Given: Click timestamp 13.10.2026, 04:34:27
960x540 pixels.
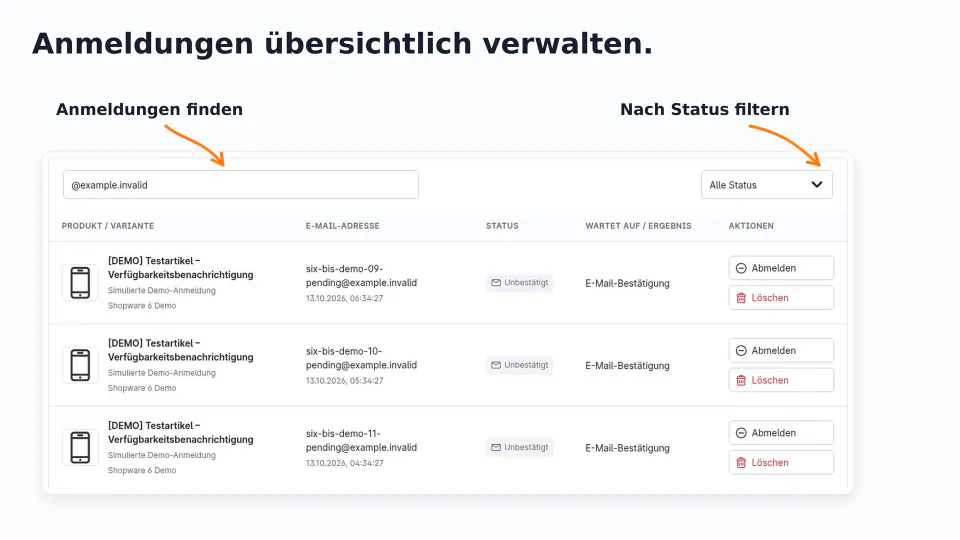Looking at the screenshot, I should (345, 463).
